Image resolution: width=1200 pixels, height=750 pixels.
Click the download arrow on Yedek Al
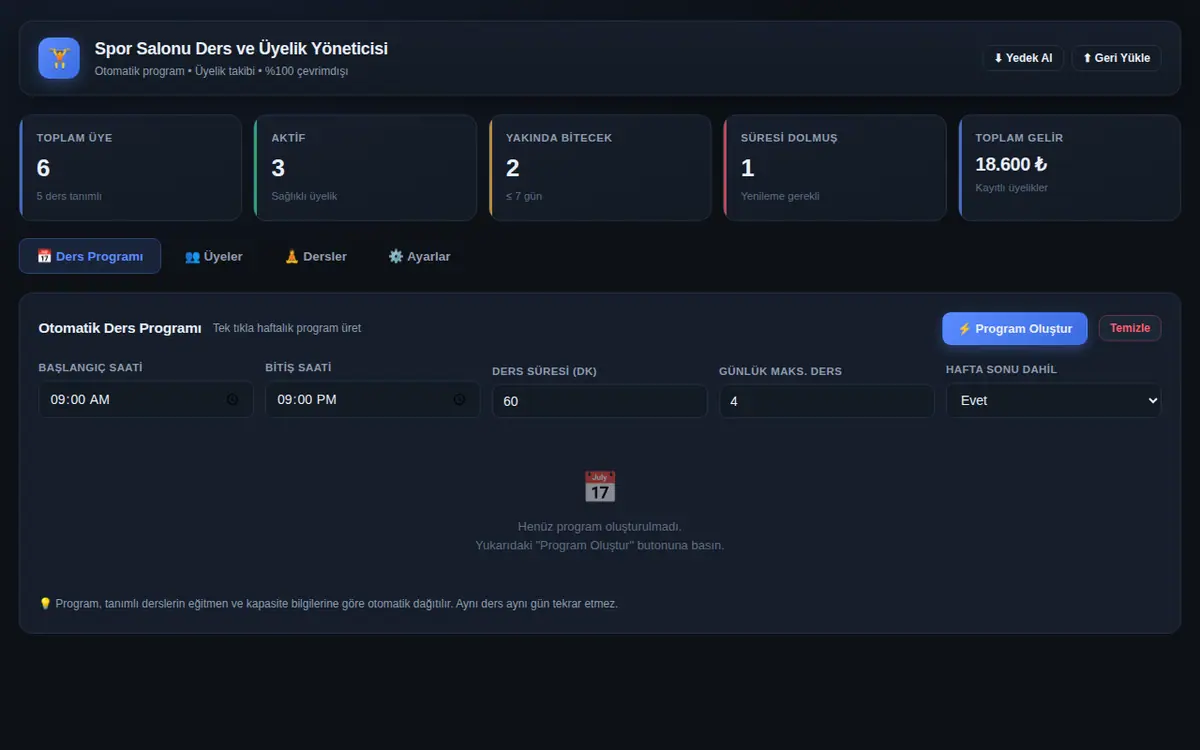pos(998,58)
